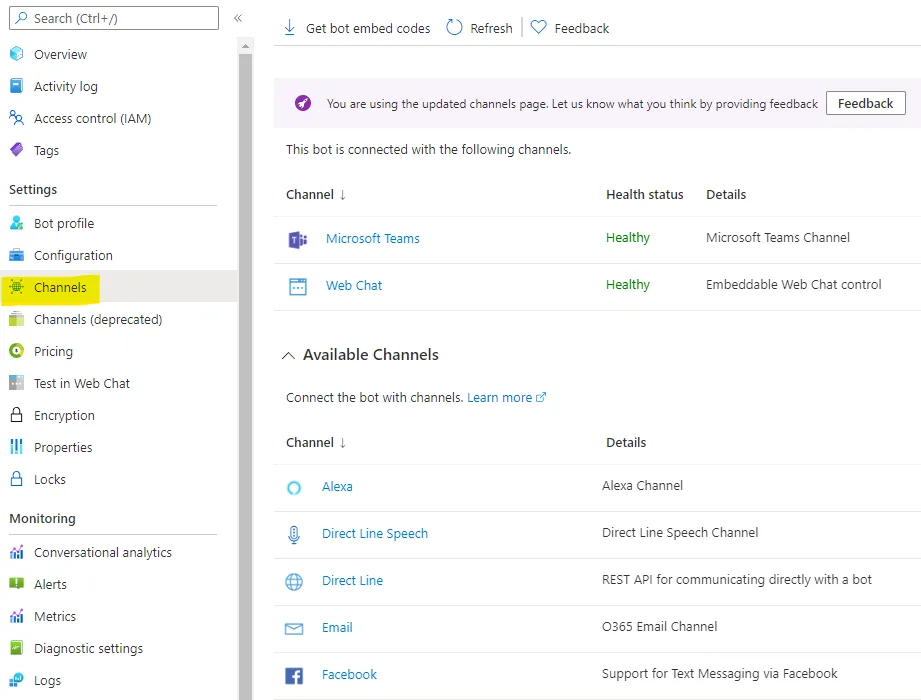Viewport: 921px width, 700px height.
Task: Click the Alexa ring icon
Action: pos(294,487)
